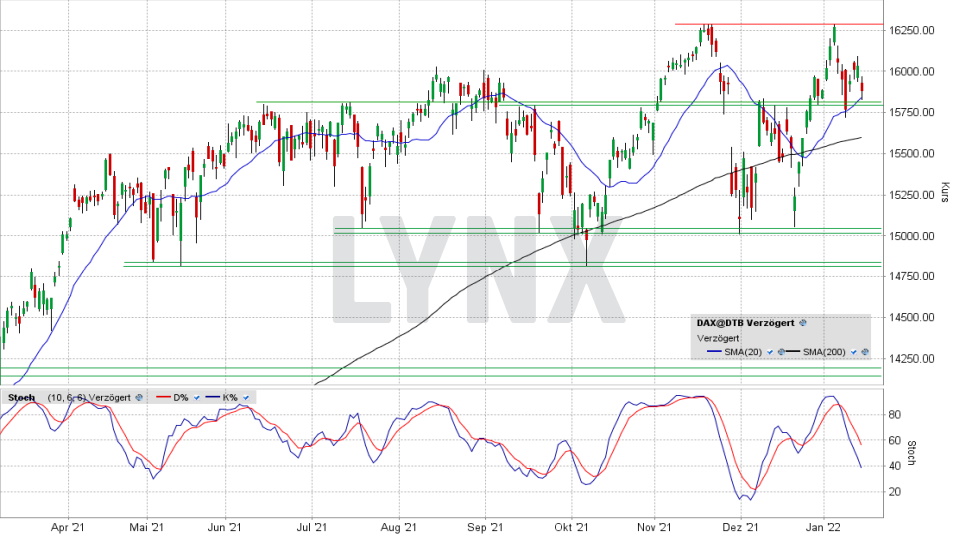The image size is (960, 540).
Task: Open settings icon next to DAX@DTB Verzögert
Action: [804, 323]
